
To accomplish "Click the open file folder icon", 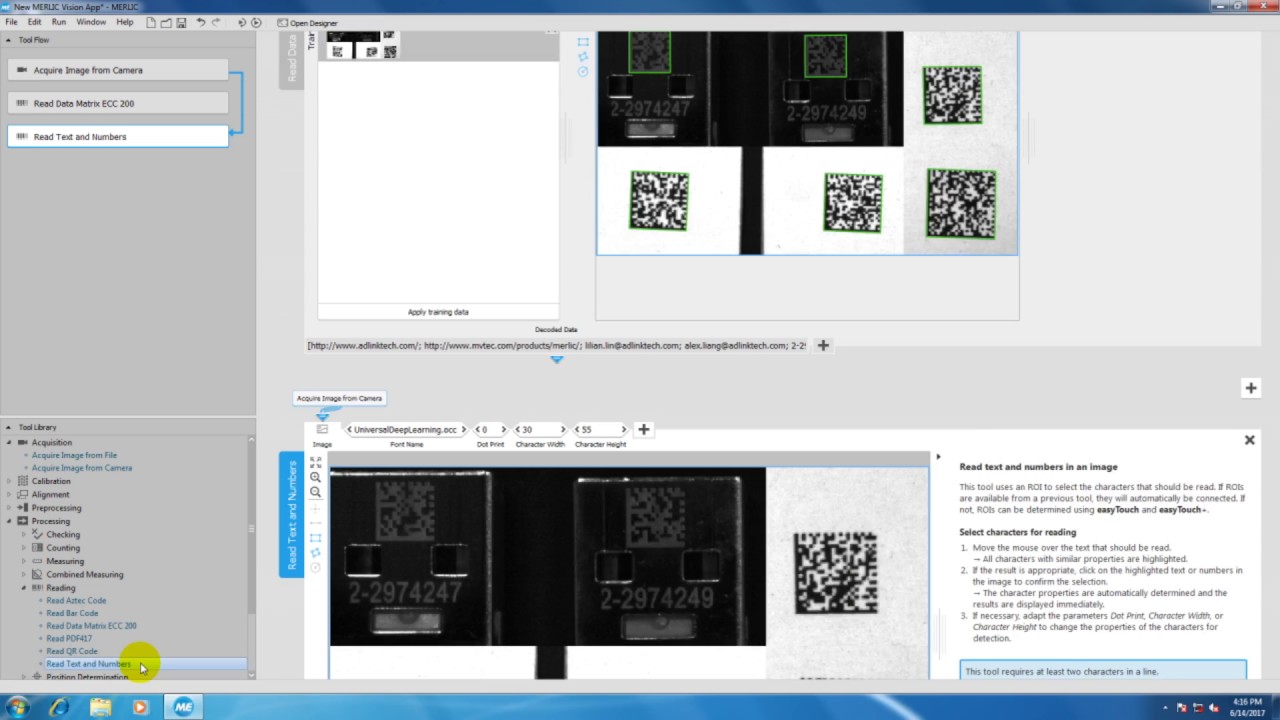I will (166, 22).
